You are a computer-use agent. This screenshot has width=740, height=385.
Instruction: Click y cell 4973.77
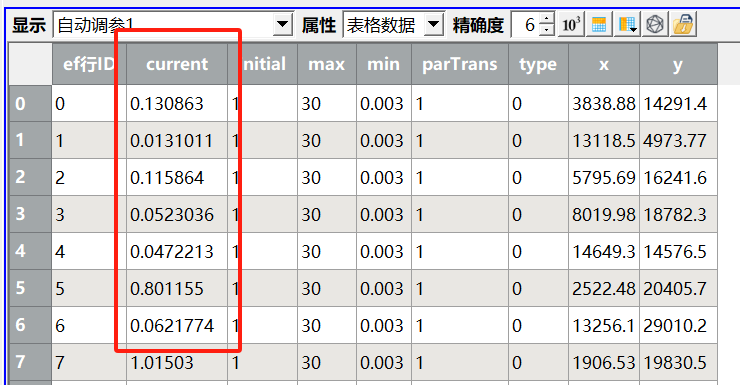pyautogui.click(x=678, y=140)
